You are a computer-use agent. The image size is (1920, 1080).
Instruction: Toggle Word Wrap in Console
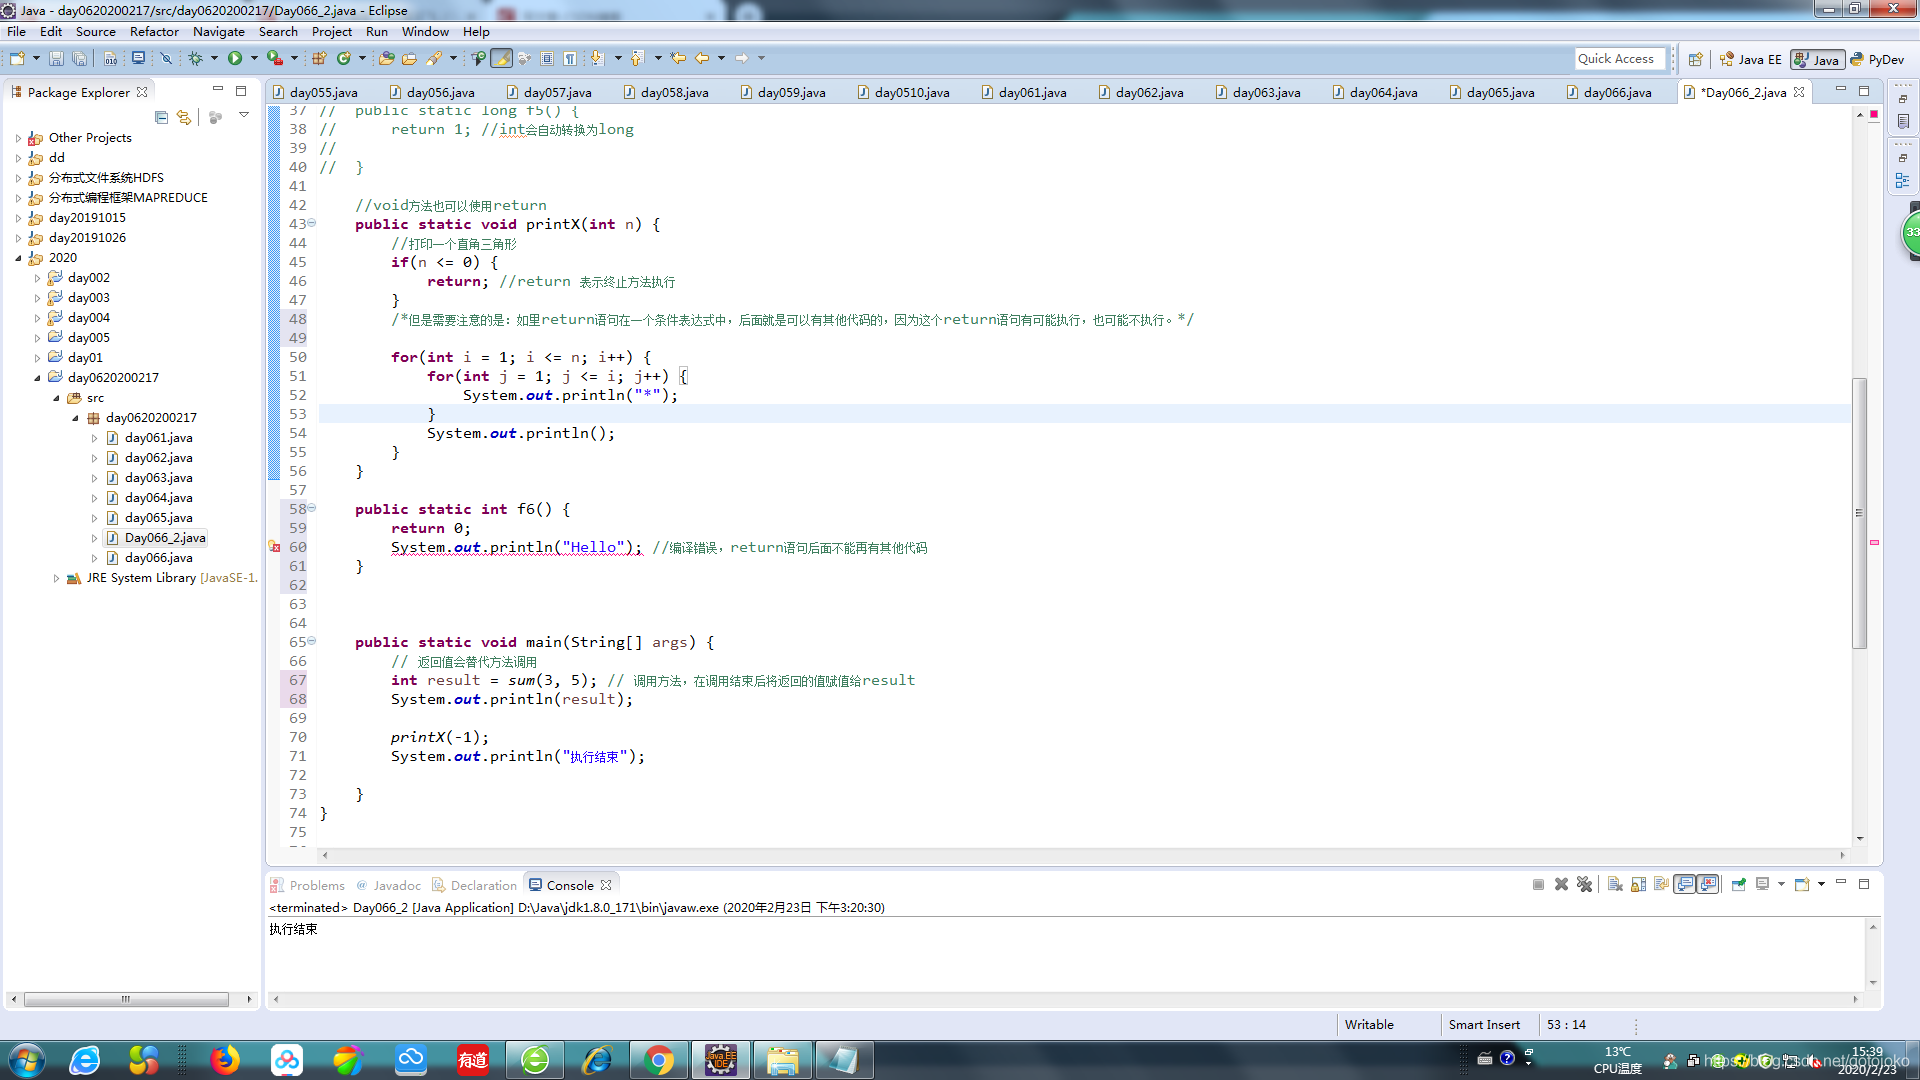(x=1661, y=884)
